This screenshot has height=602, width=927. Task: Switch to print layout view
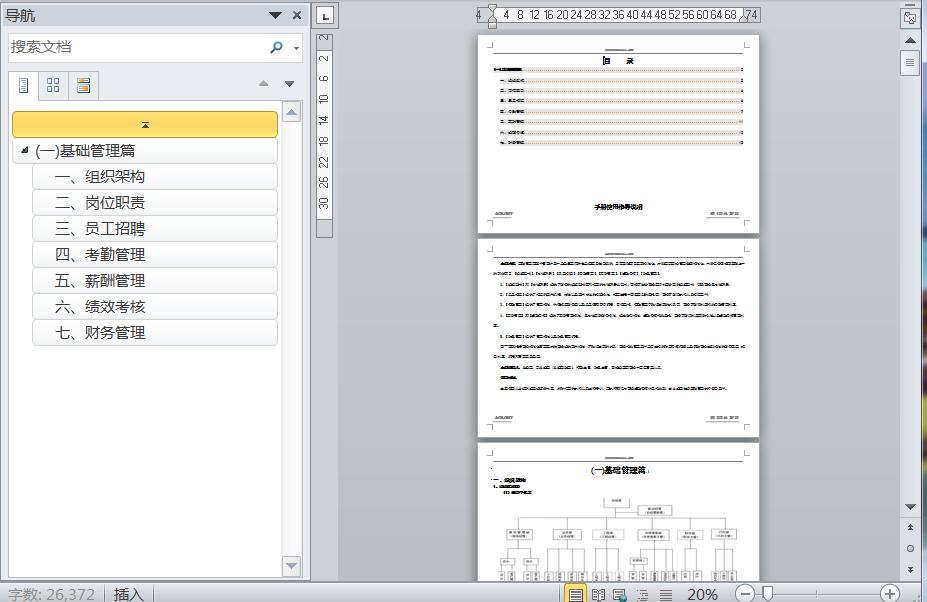(x=575, y=594)
